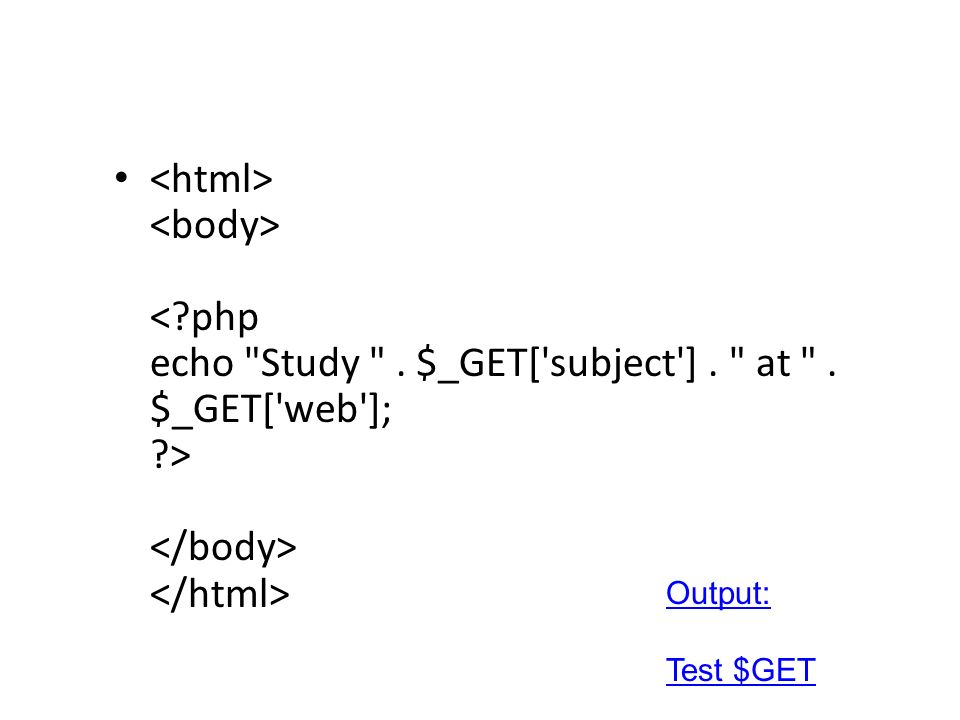Click the bullet point before <html>

[121, 177]
